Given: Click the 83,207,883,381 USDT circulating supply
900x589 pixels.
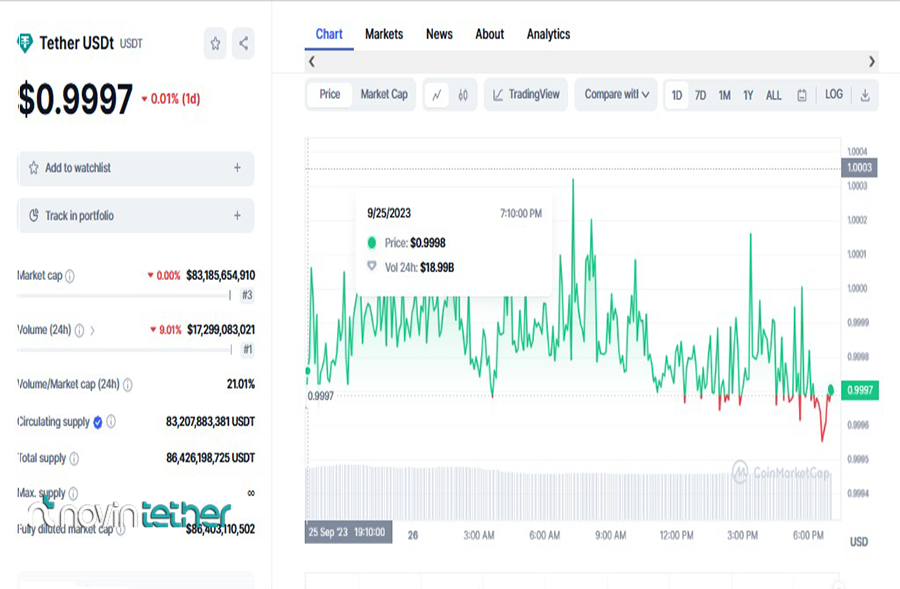Looking at the screenshot, I should [x=210, y=422].
